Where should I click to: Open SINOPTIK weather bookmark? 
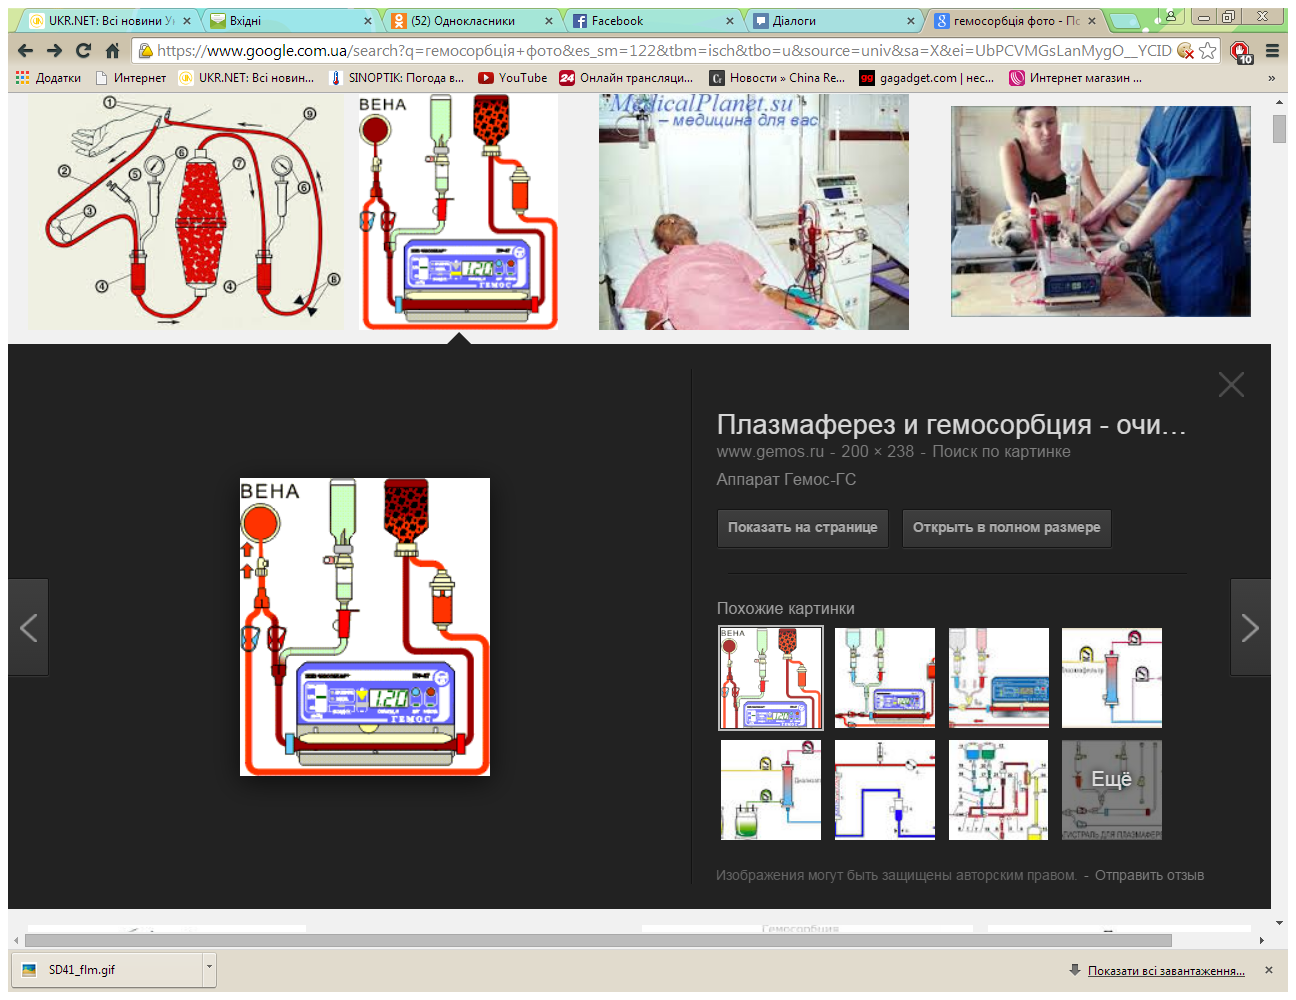[x=397, y=77]
